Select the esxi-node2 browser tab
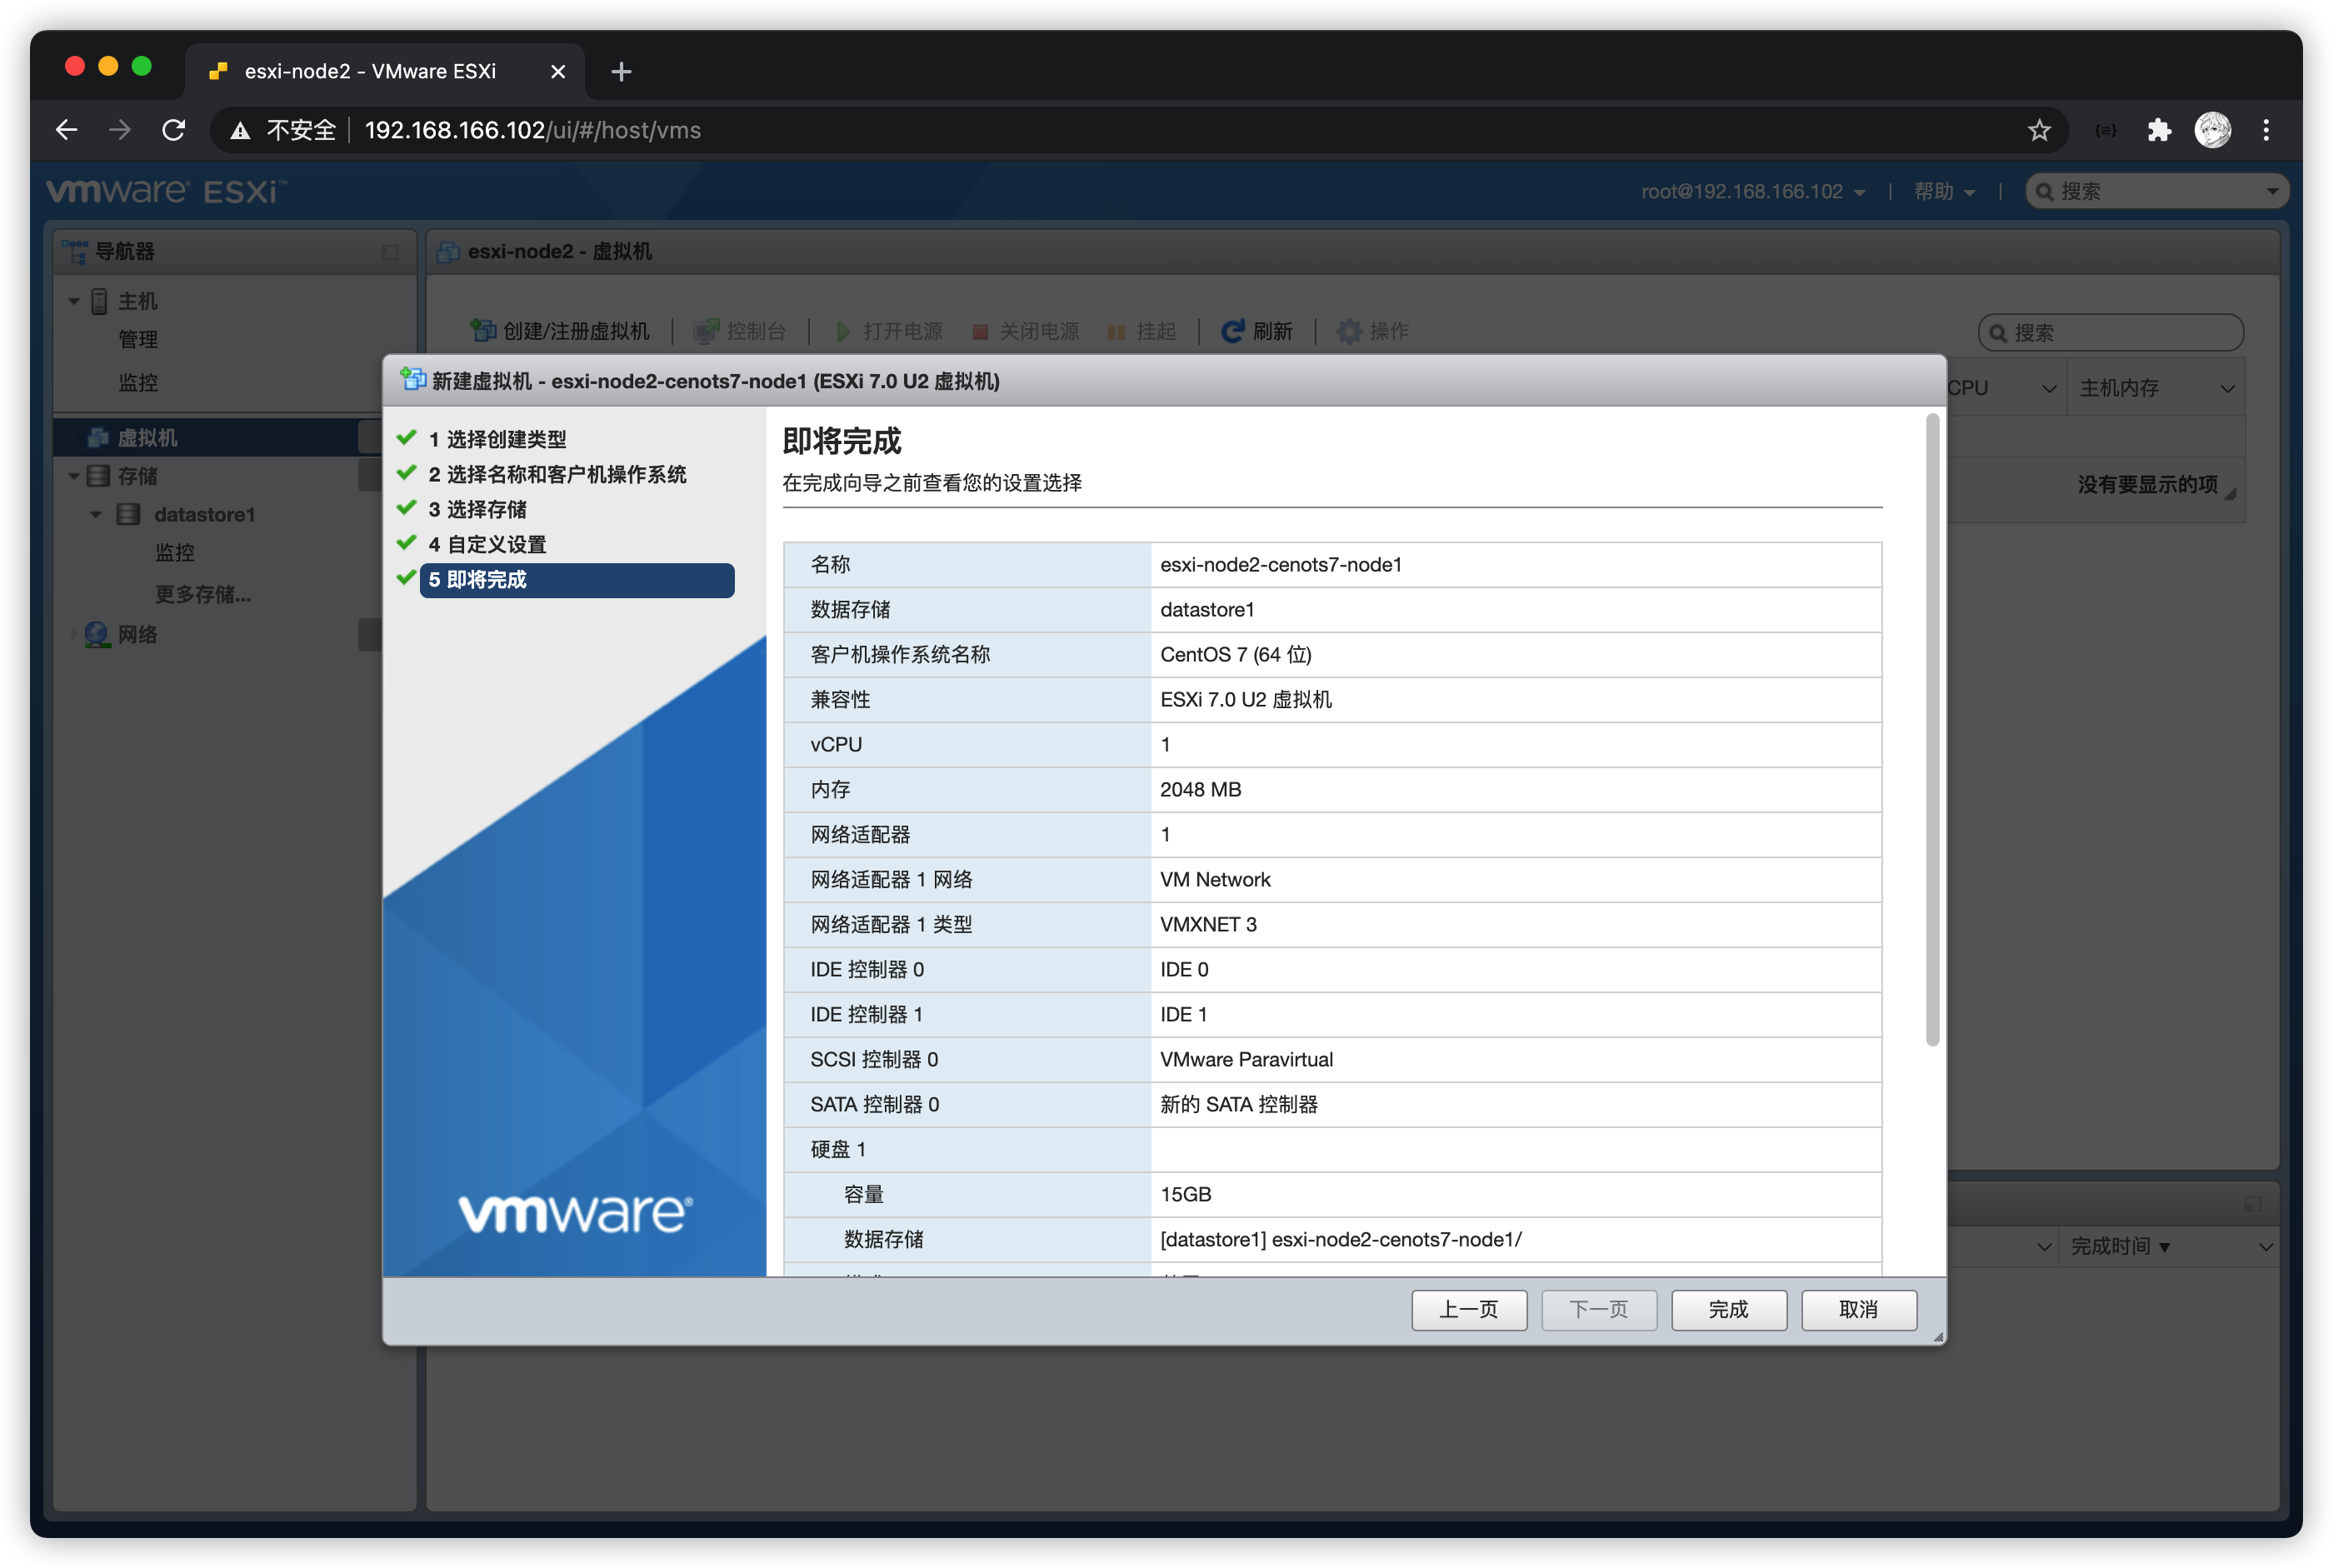The width and height of the screenshot is (2333, 1568). click(370, 72)
